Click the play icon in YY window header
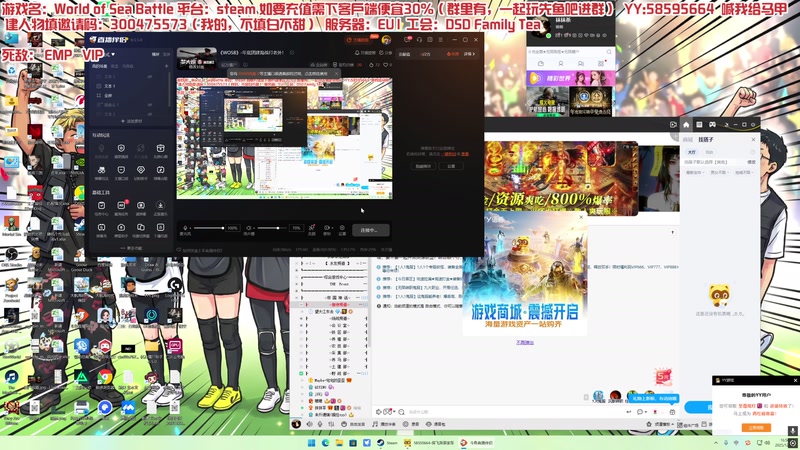The height and width of the screenshot is (450, 800). (x=673, y=124)
